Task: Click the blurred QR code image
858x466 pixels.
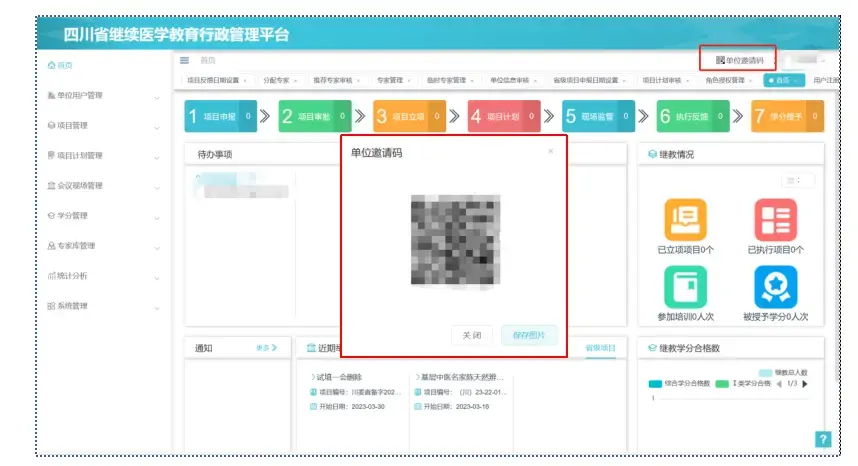Action: pyautogui.click(x=455, y=240)
